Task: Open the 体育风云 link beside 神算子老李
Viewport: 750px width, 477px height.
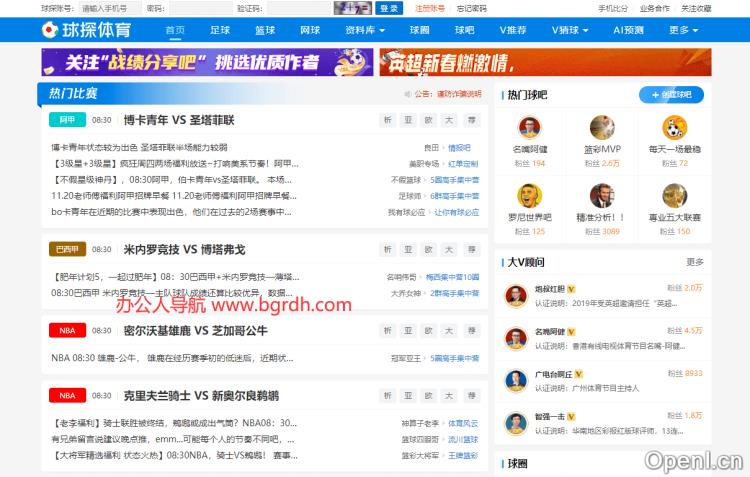Action: (463, 423)
